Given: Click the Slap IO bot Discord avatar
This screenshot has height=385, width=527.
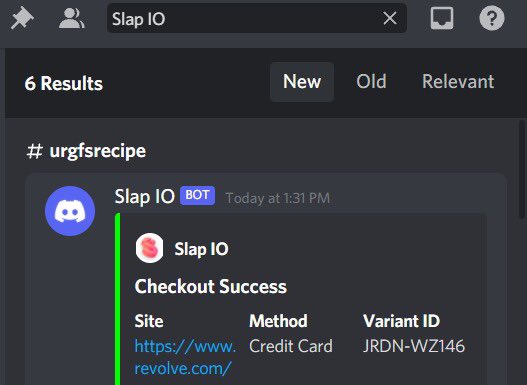Looking at the screenshot, I should 70,211.
